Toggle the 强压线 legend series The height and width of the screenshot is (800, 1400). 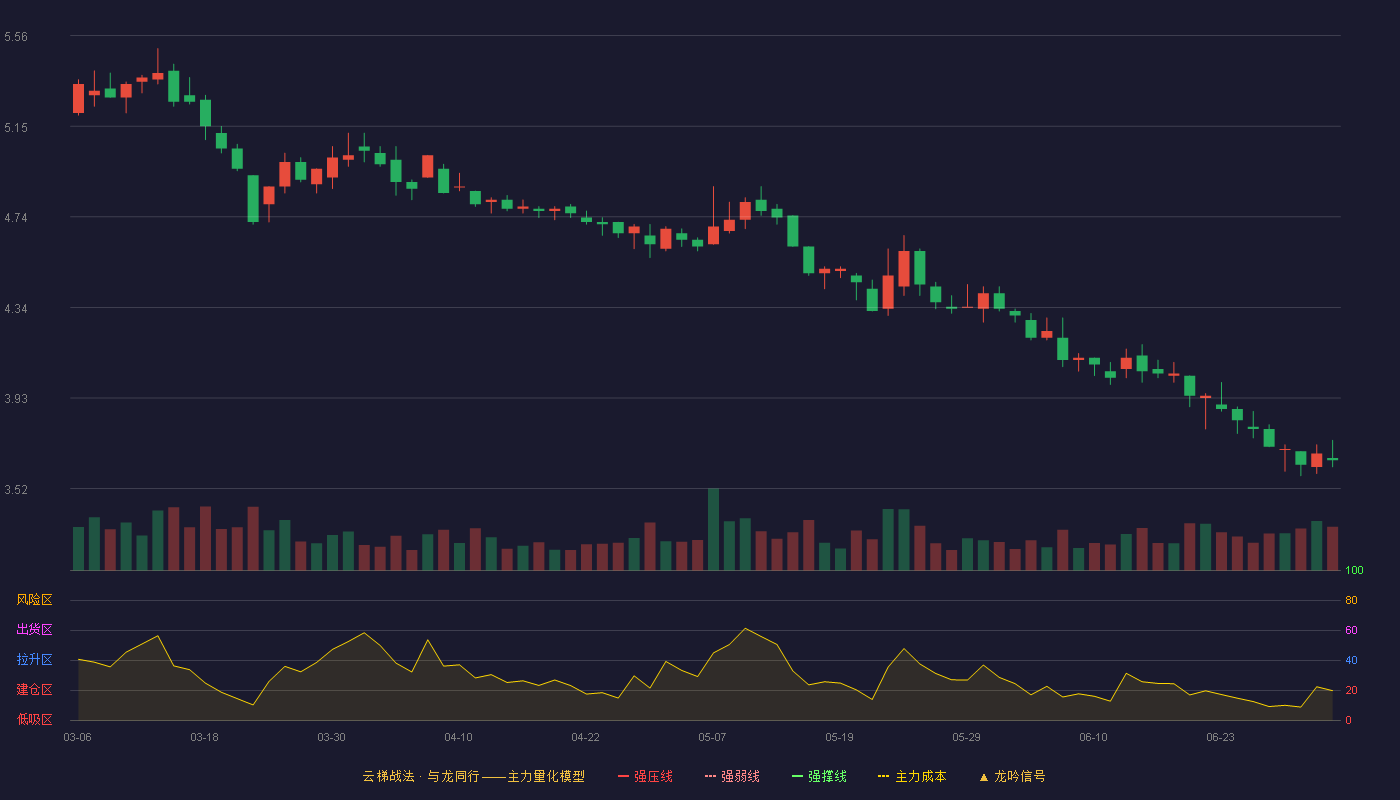[645, 776]
